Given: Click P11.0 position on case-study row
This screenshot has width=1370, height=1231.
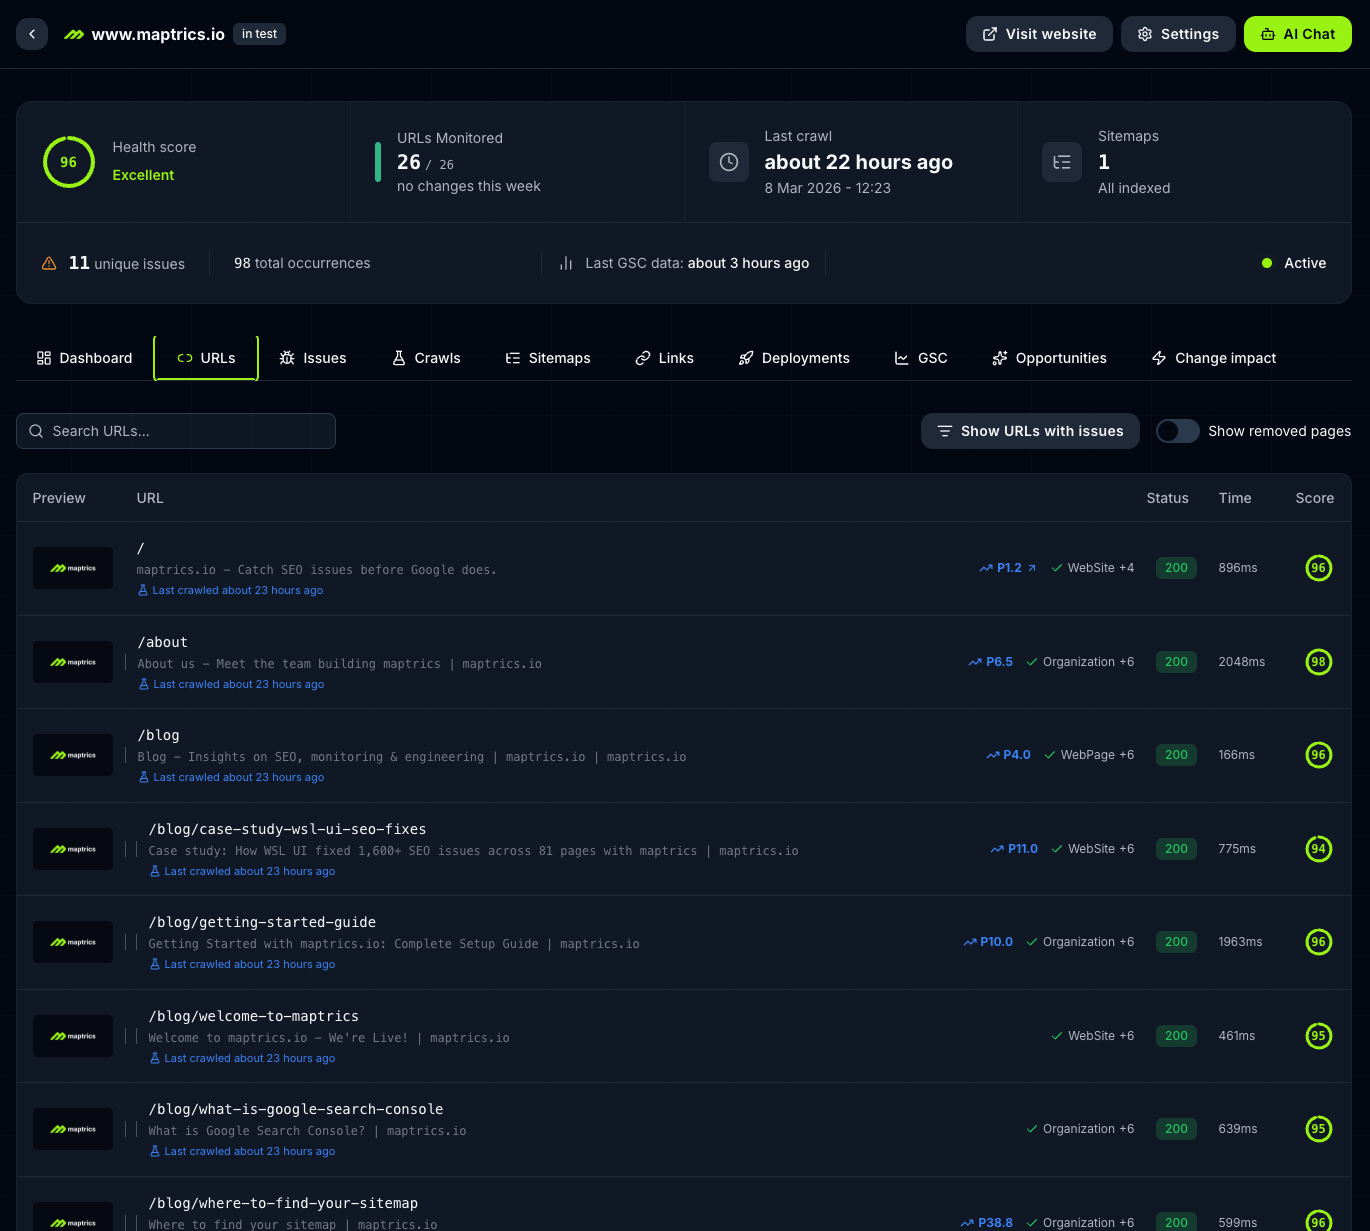Looking at the screenshot, I should coord(1014,849).
